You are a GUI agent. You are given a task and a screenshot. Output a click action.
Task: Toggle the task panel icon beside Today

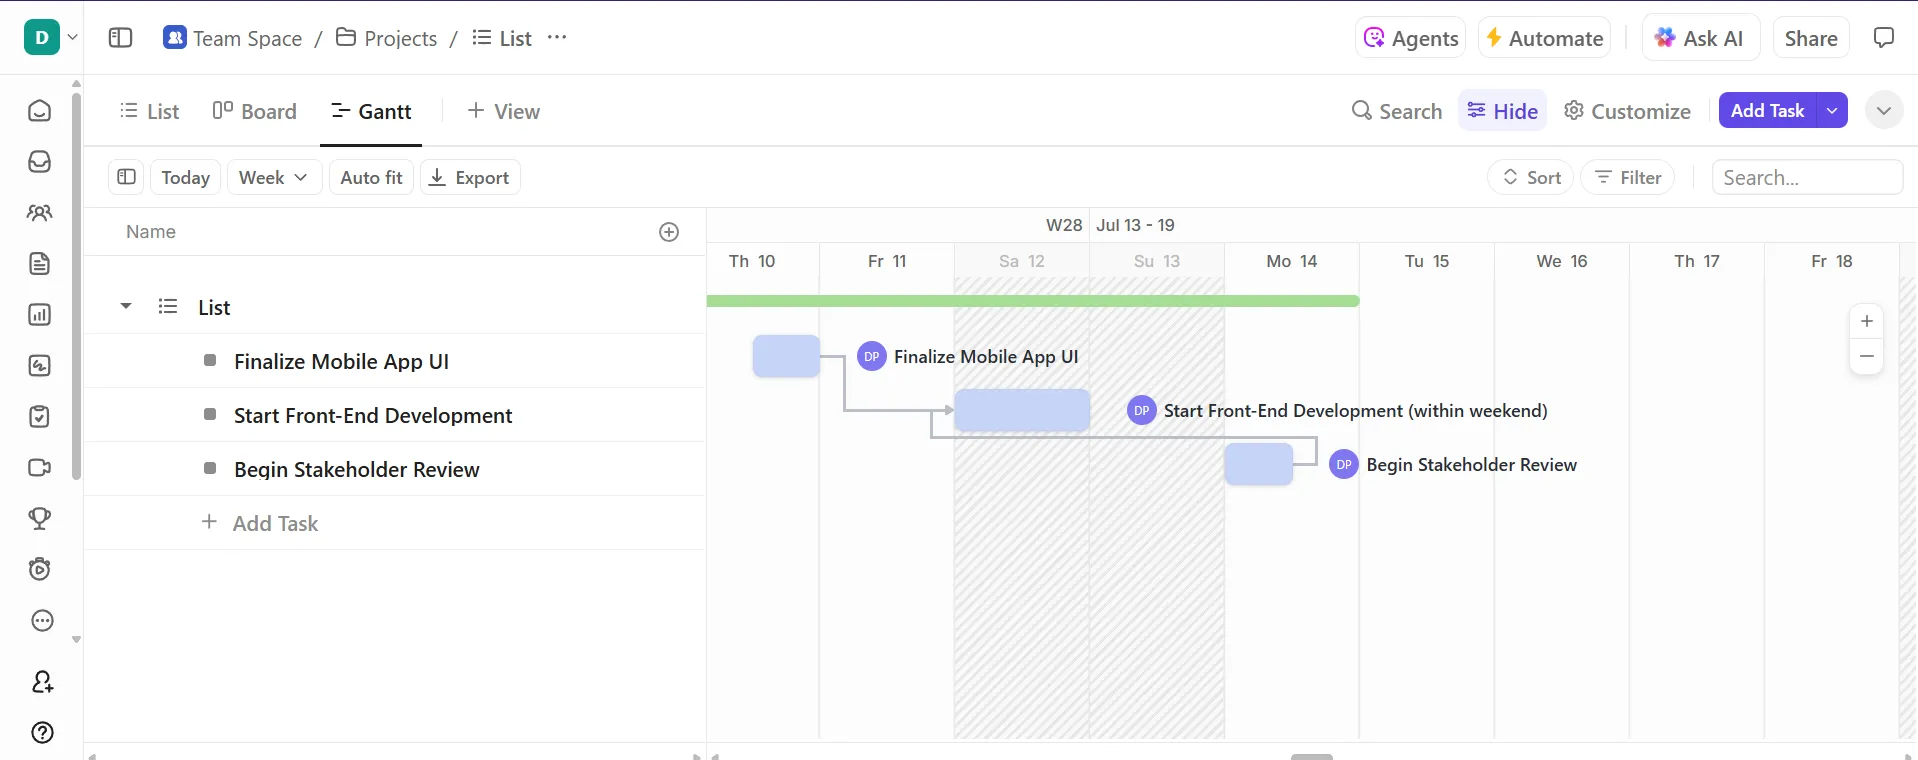[126, 177]
